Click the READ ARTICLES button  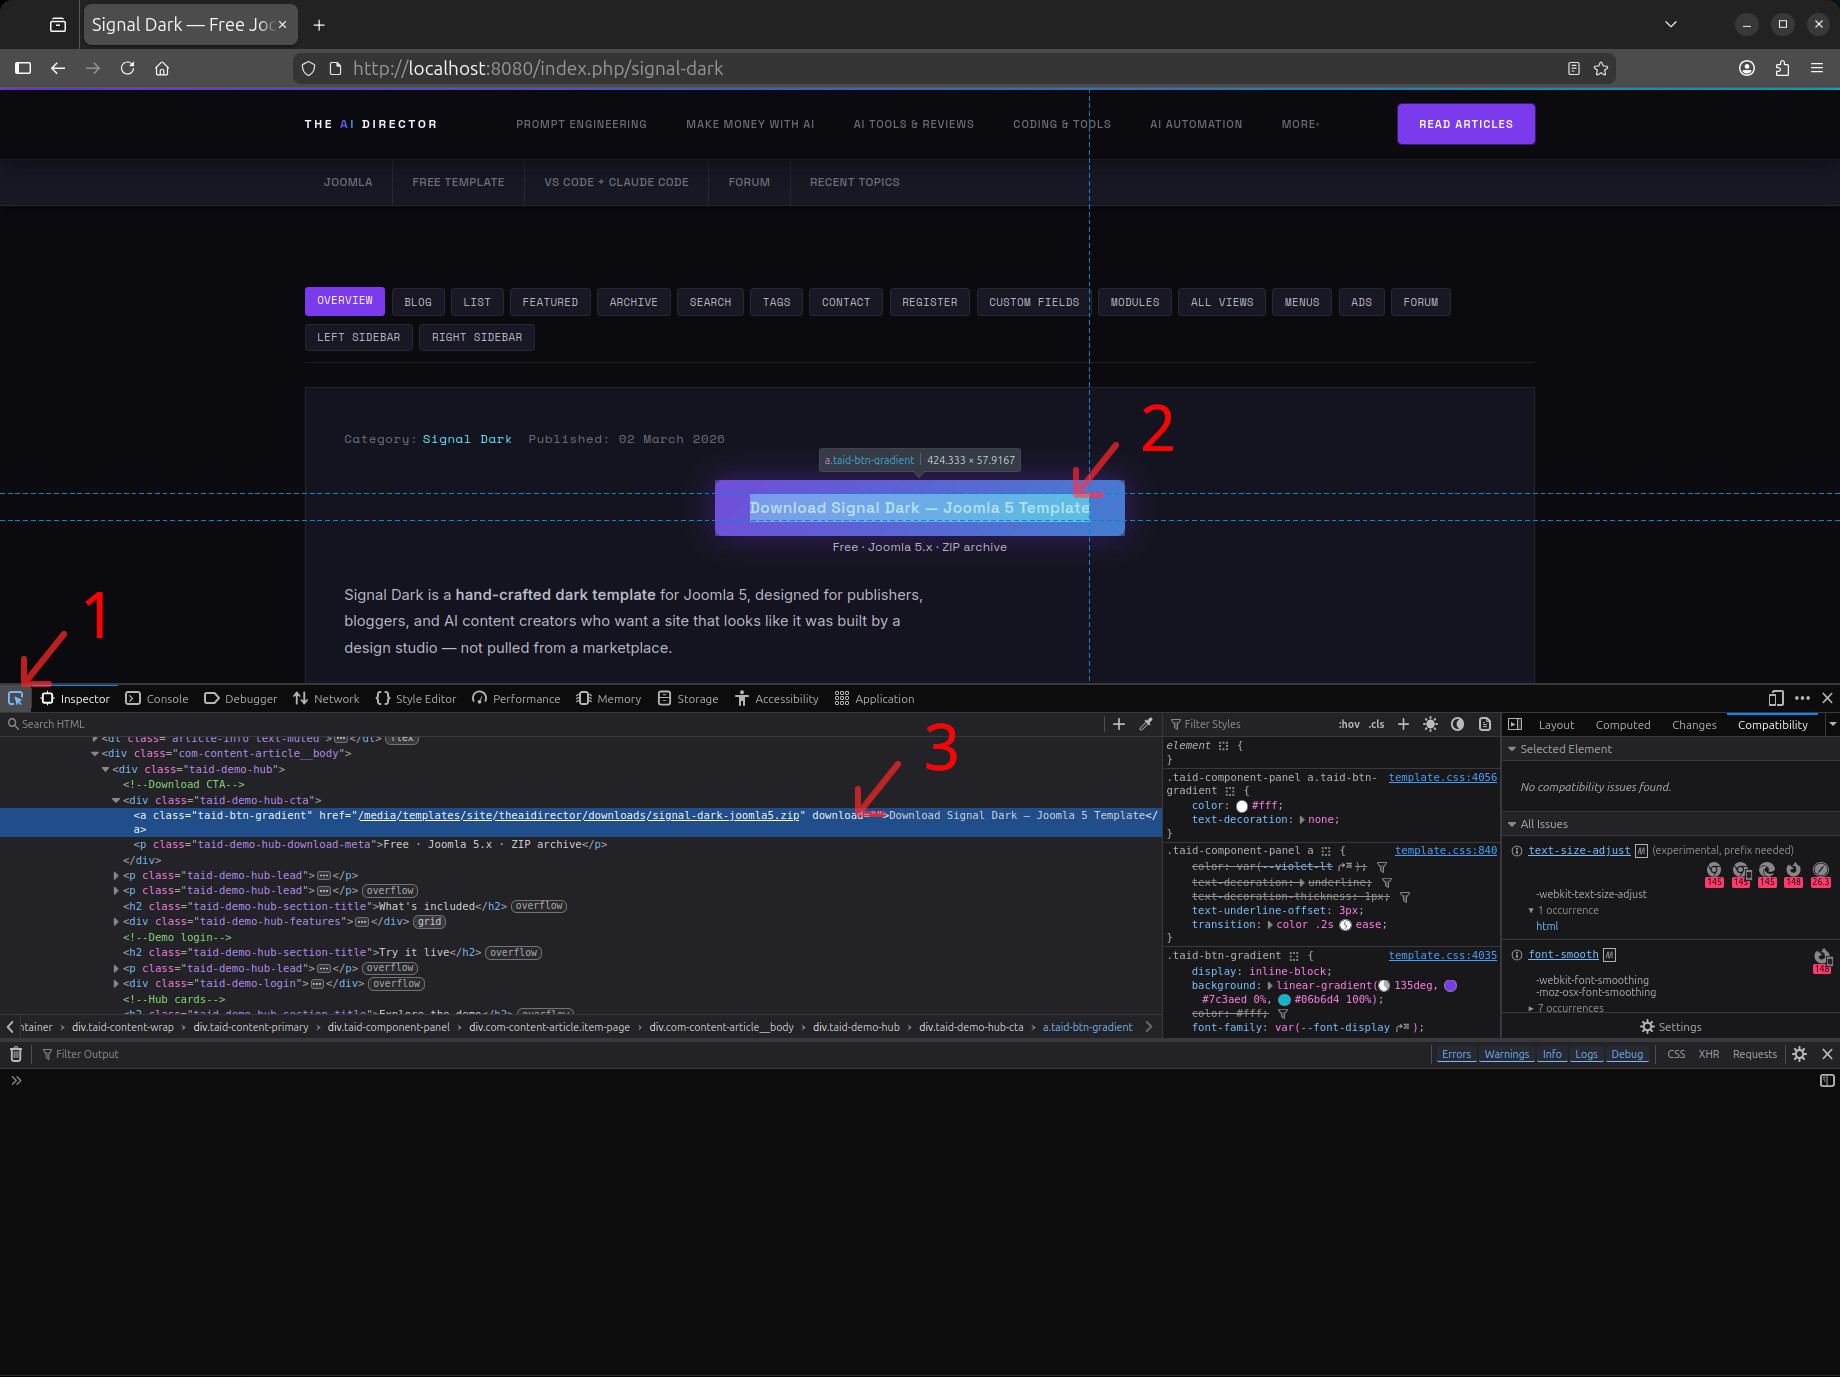(x=1465, y=123)
